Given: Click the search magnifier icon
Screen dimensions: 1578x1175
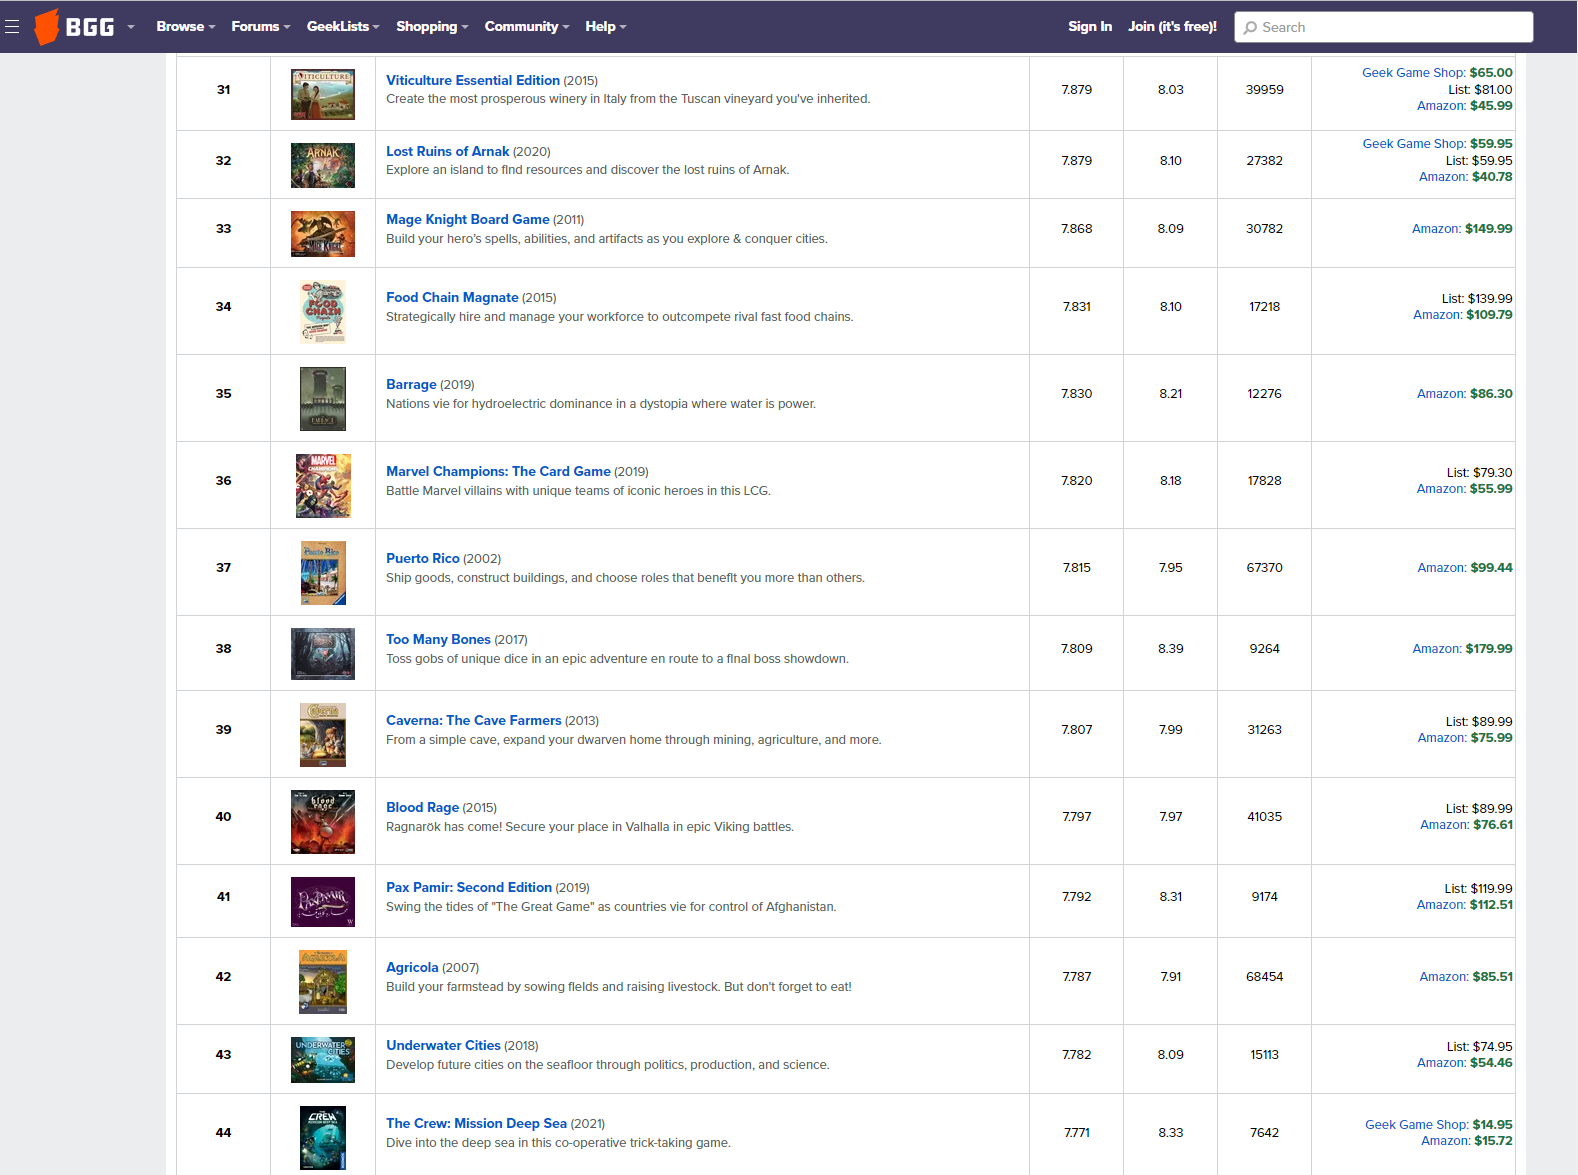Looking at the screenshot, I should point(1250,28).
